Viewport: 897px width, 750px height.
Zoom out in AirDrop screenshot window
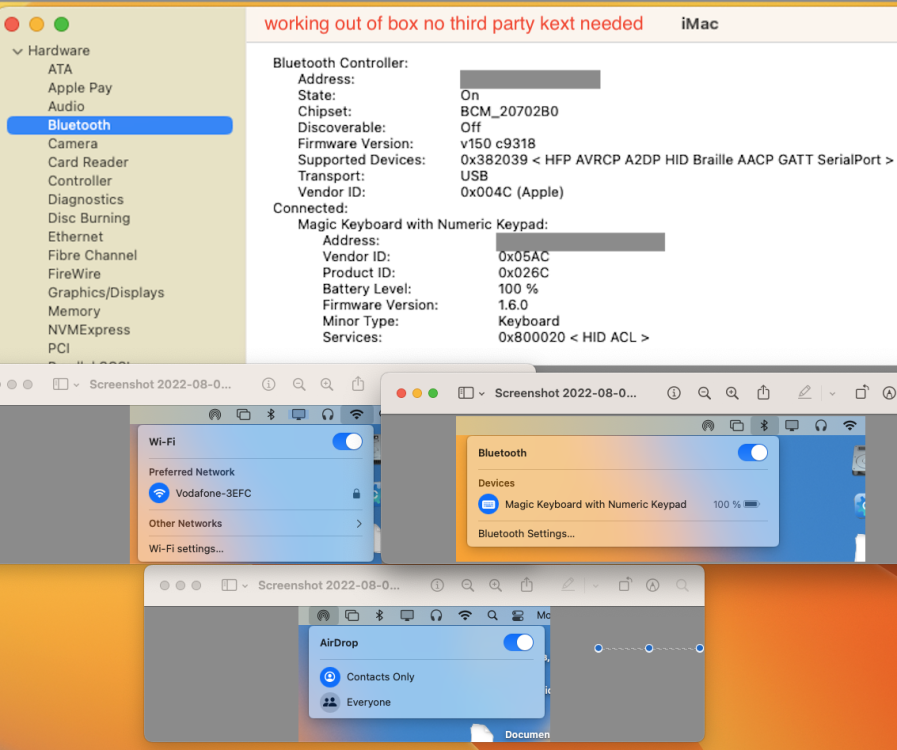(467, 585)
